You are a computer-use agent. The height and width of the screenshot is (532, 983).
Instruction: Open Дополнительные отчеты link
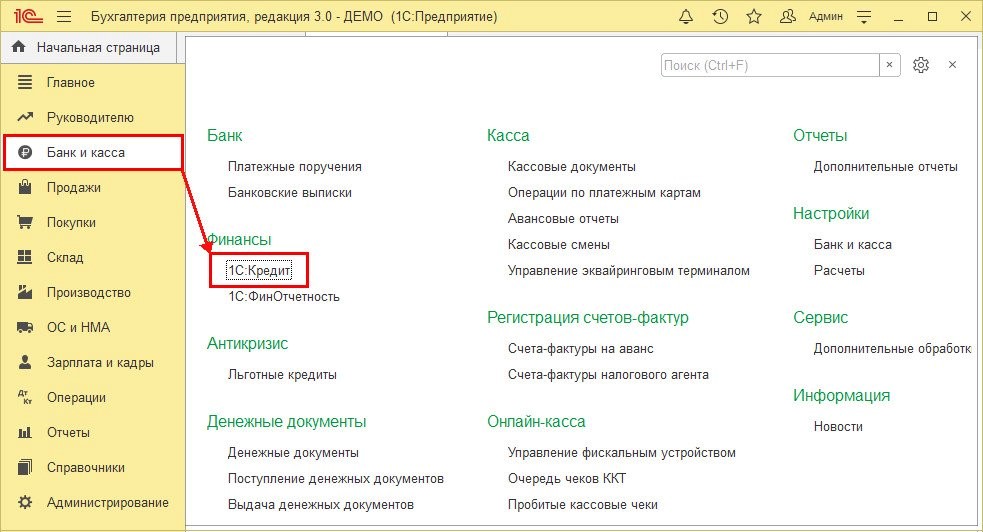tap(885, 167)
